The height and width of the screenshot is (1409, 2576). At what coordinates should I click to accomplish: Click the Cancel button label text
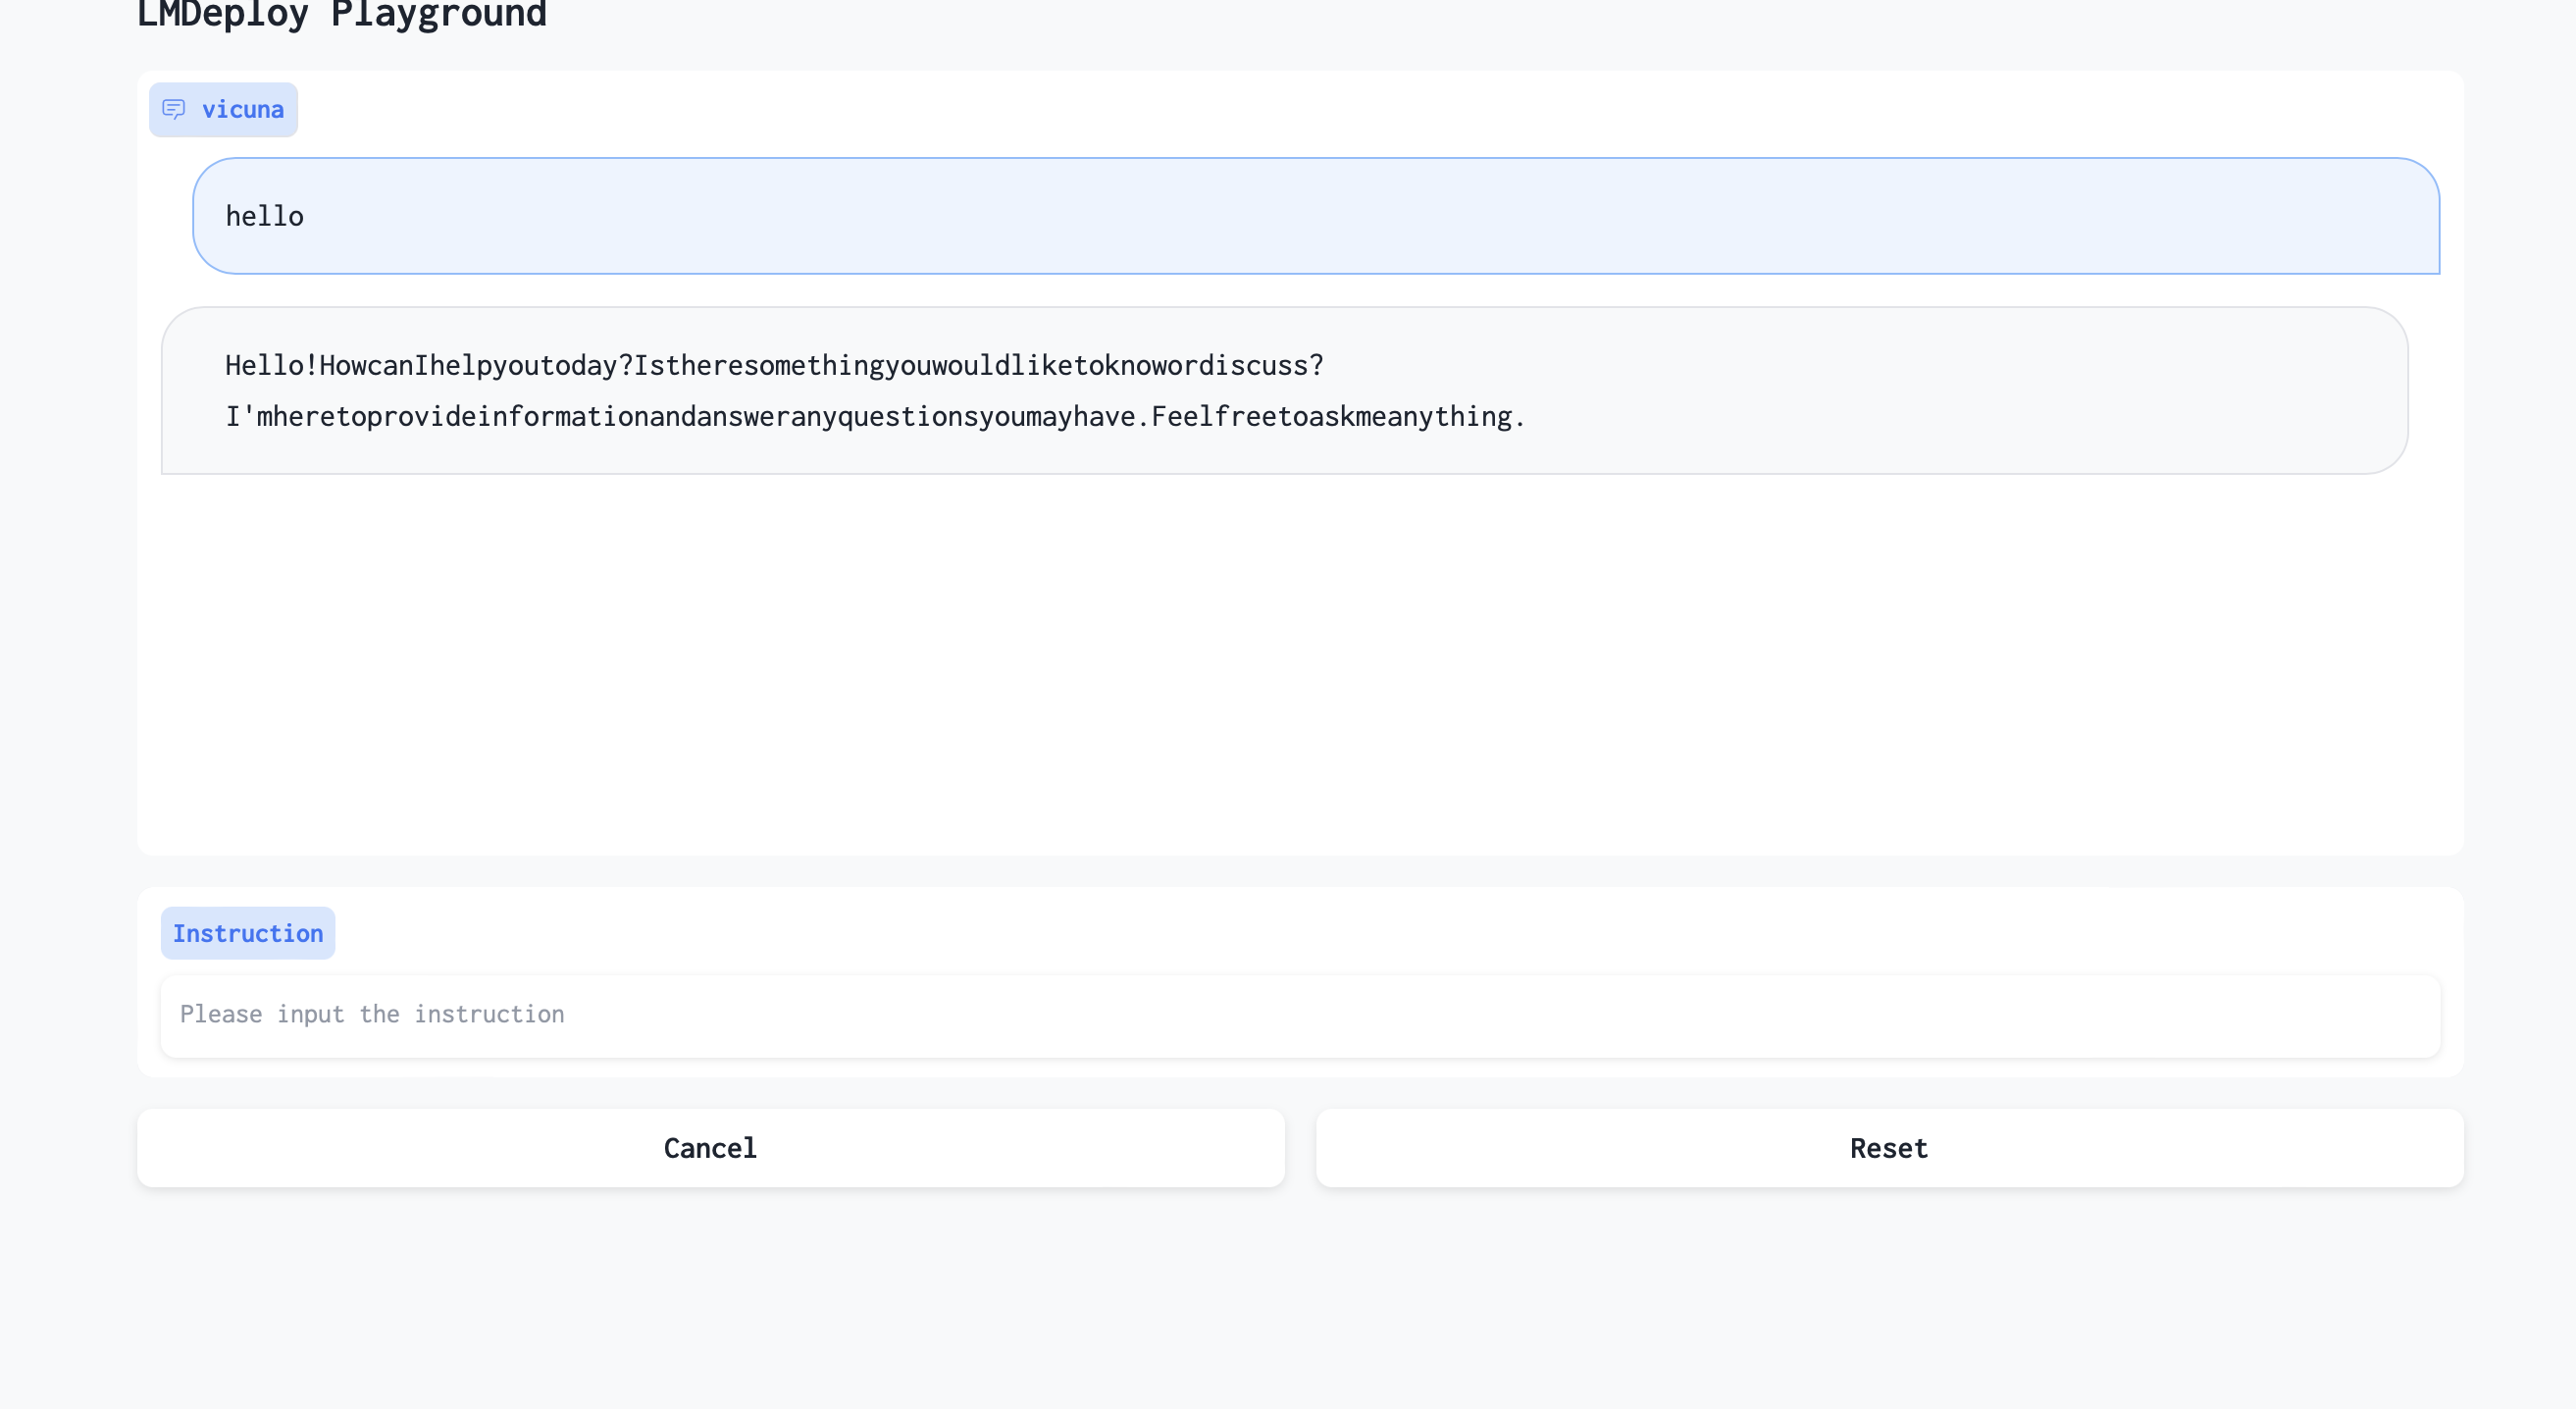coord(709,1147)
